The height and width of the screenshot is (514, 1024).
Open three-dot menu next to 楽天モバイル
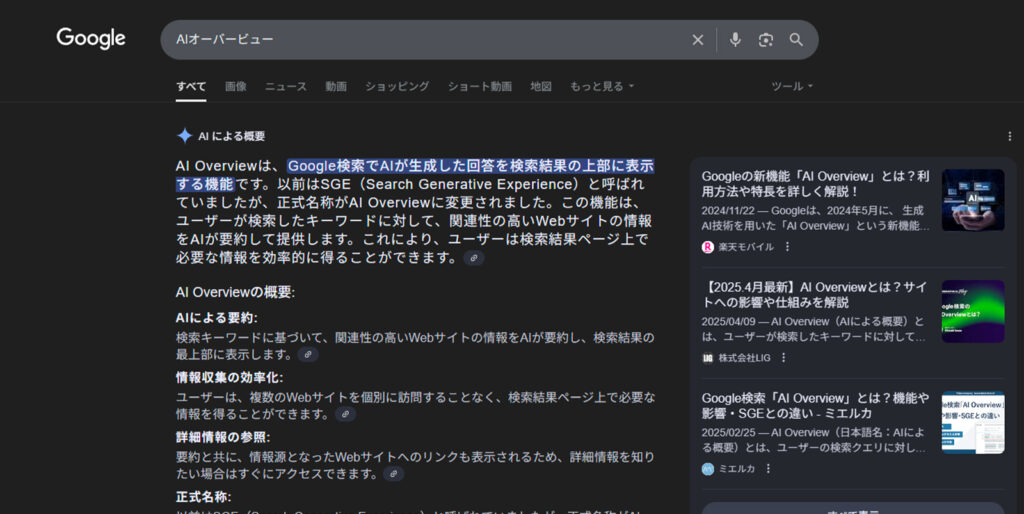click(787, 247)
